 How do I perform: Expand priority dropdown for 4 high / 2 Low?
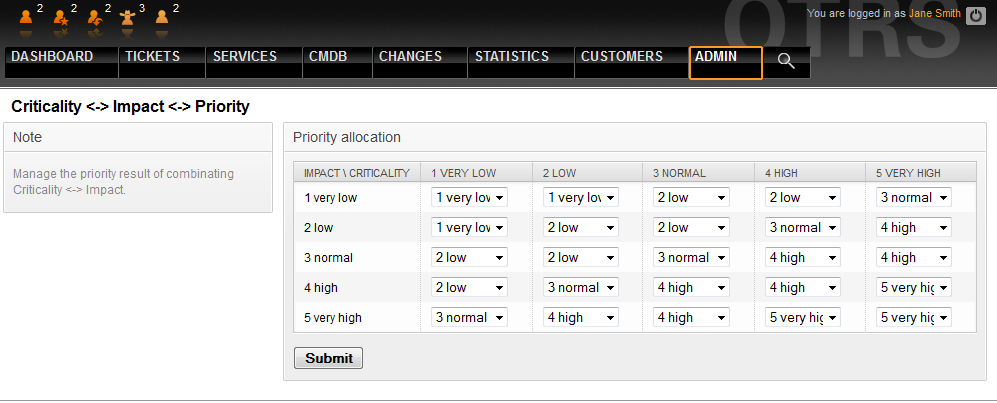[580, 288]
